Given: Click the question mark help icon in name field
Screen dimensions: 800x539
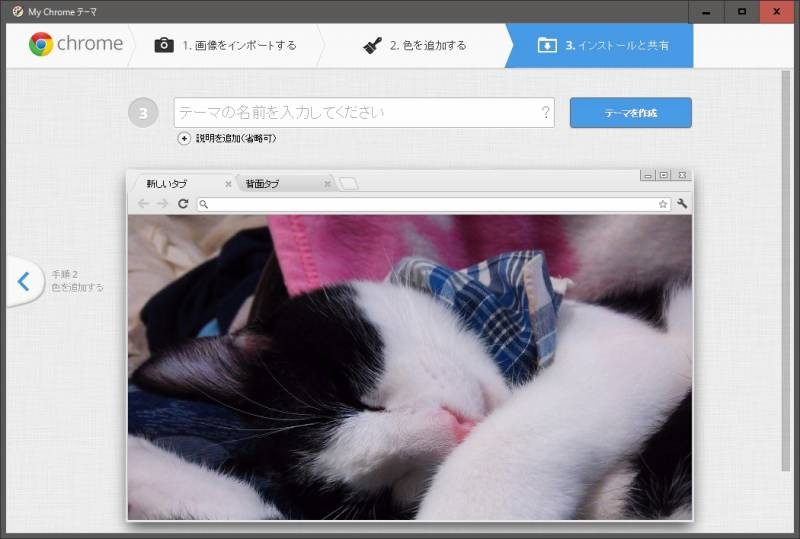Looking at the screenshot, I should [x=545, y=112].
